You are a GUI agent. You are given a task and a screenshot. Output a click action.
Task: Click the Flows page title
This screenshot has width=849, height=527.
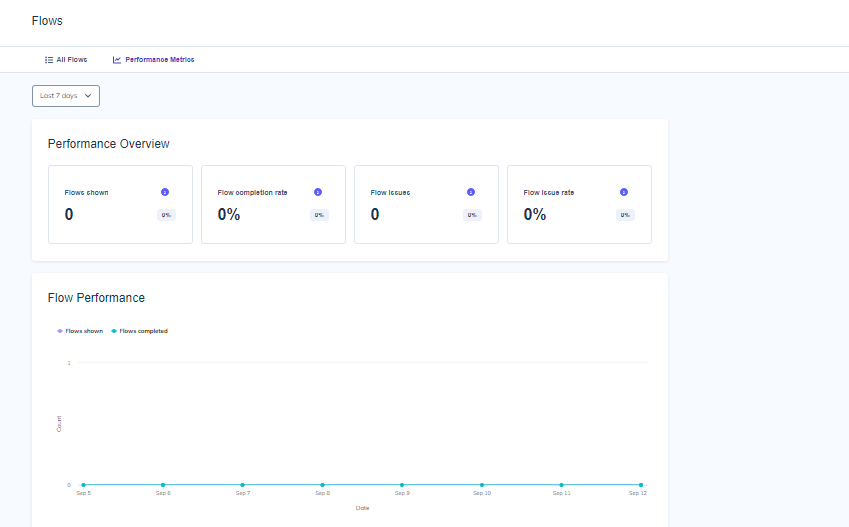click(x=47, y=21)
